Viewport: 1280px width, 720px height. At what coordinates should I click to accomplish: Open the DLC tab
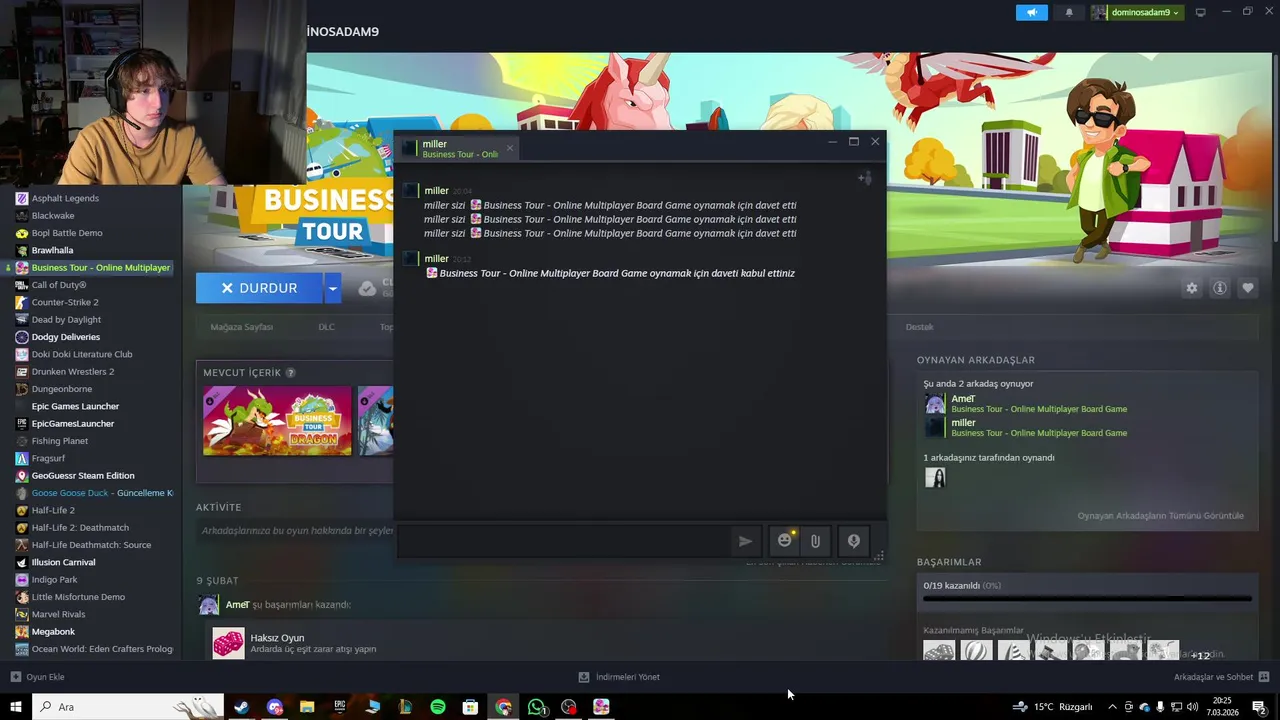click(326, 327)
